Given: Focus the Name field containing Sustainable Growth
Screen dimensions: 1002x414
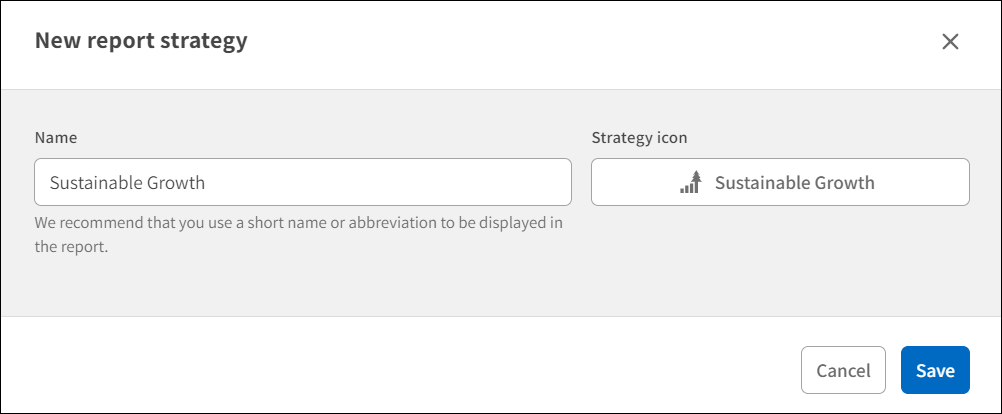Looking at the screenshot, I should [x=302, y=182].
